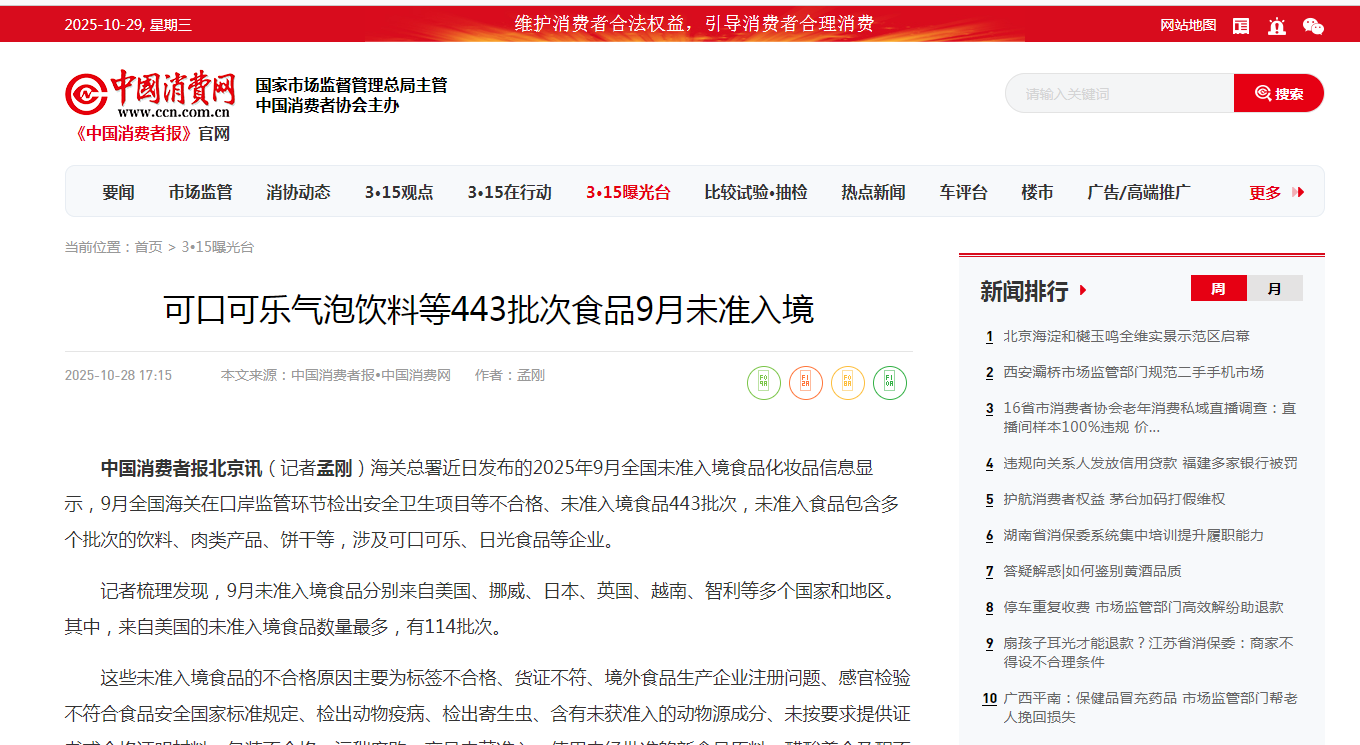
Task: Click the 中国消费网 logo
Action: coord(152,96)
